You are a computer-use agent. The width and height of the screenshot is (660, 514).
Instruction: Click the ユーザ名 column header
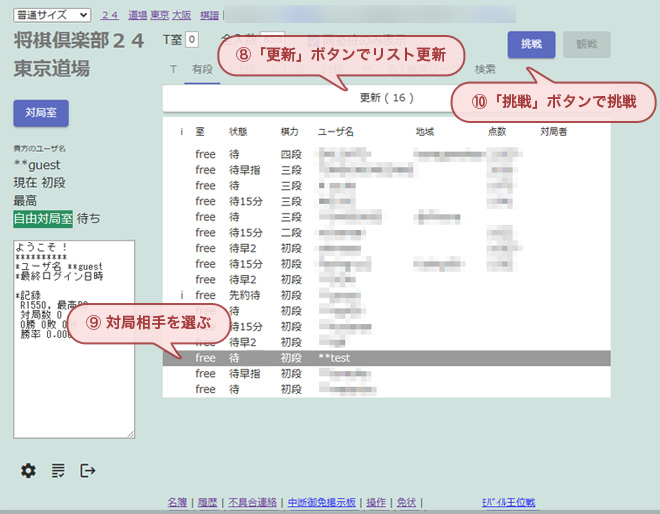336,132
